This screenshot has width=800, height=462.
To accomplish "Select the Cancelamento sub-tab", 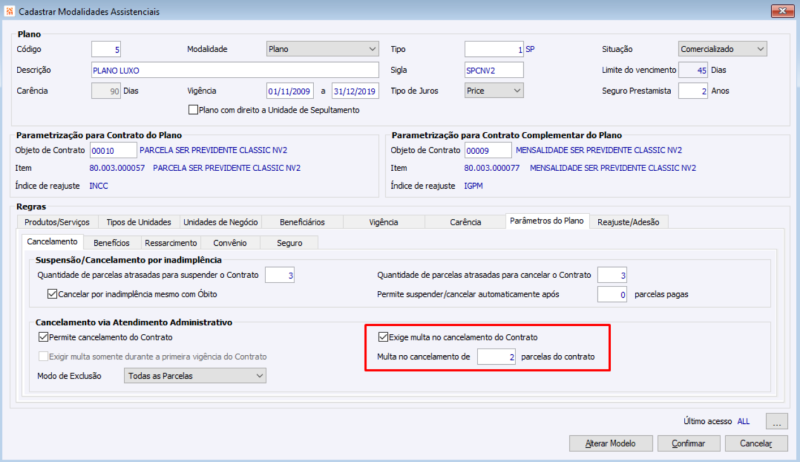I will [52, 242].
